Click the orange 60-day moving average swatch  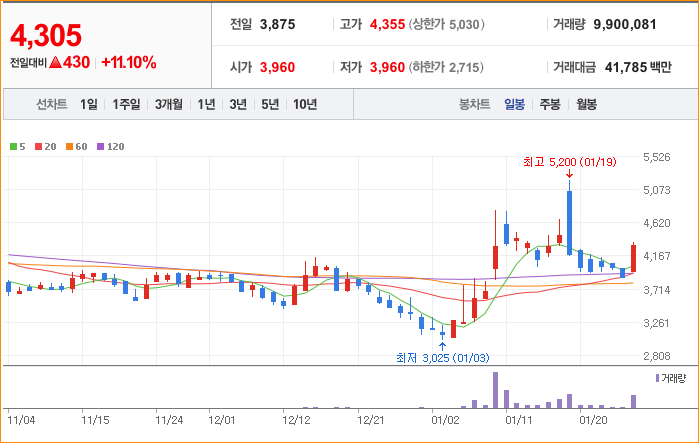tap(70, 147)
